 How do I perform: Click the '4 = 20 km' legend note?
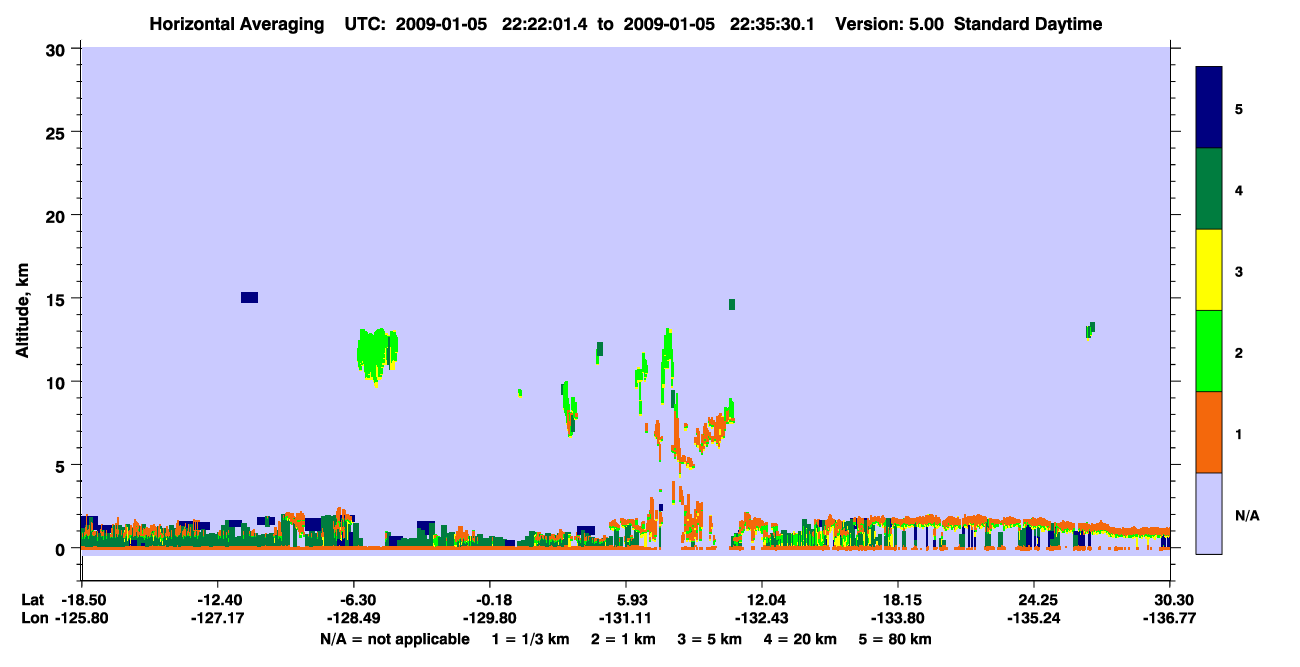click(799, 639)
